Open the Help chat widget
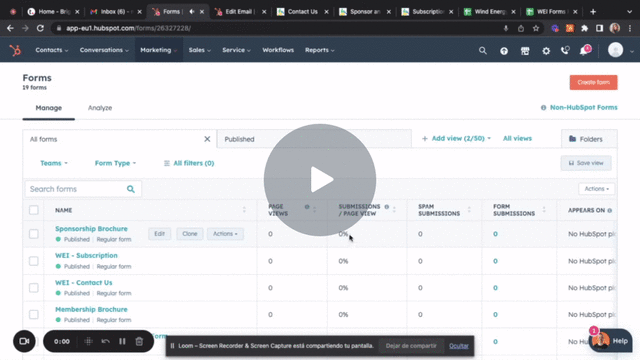This screenshot has width=640, height=360. 611,341
